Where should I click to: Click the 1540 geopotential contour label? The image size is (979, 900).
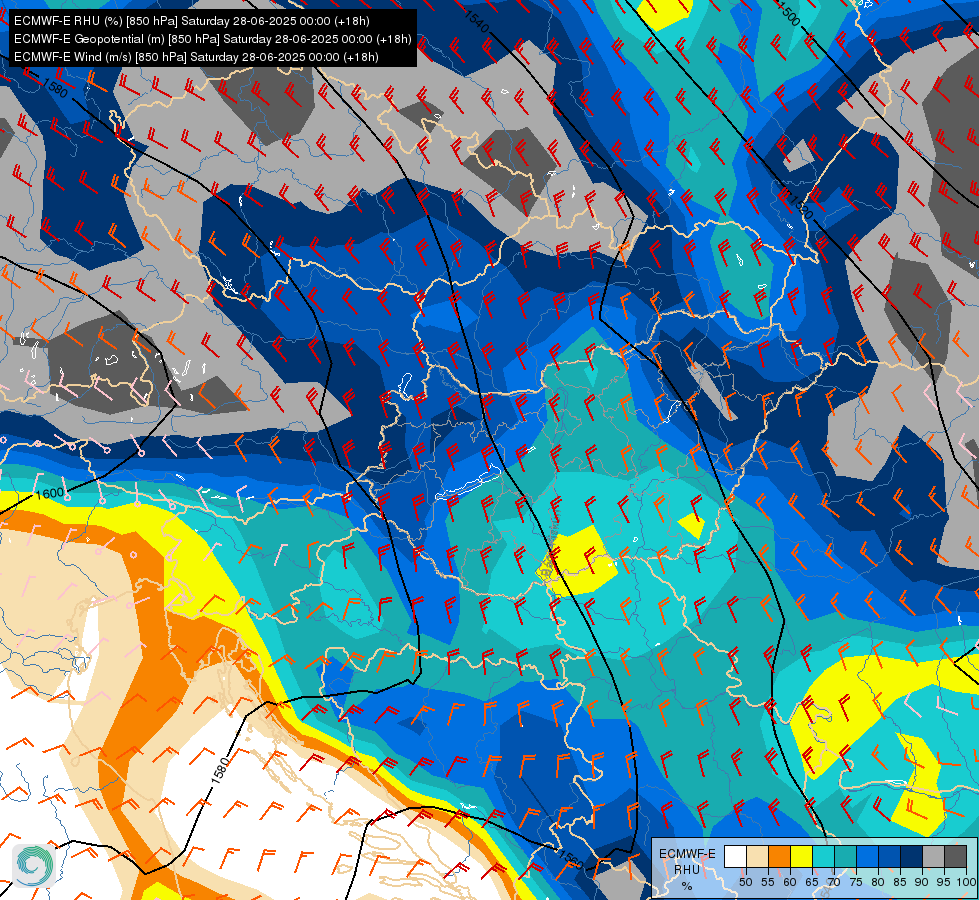click(477, 21)
